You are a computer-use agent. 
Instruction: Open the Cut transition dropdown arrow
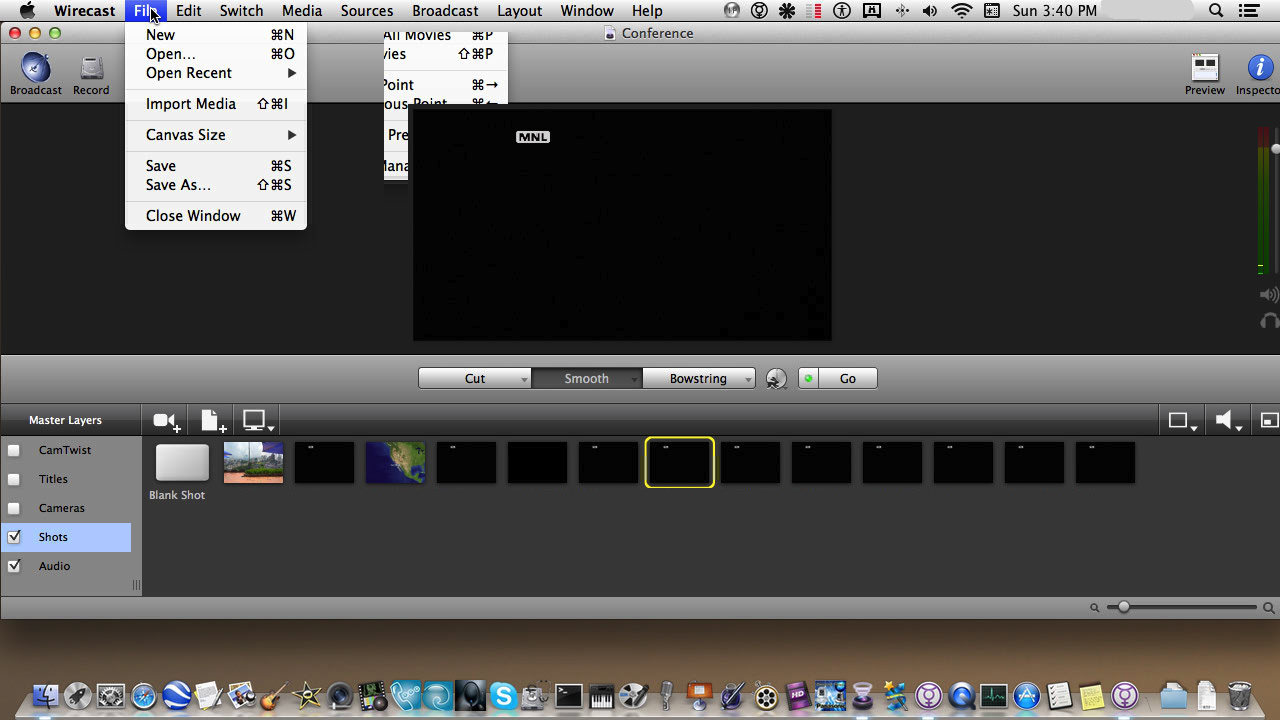coord(524,380)
